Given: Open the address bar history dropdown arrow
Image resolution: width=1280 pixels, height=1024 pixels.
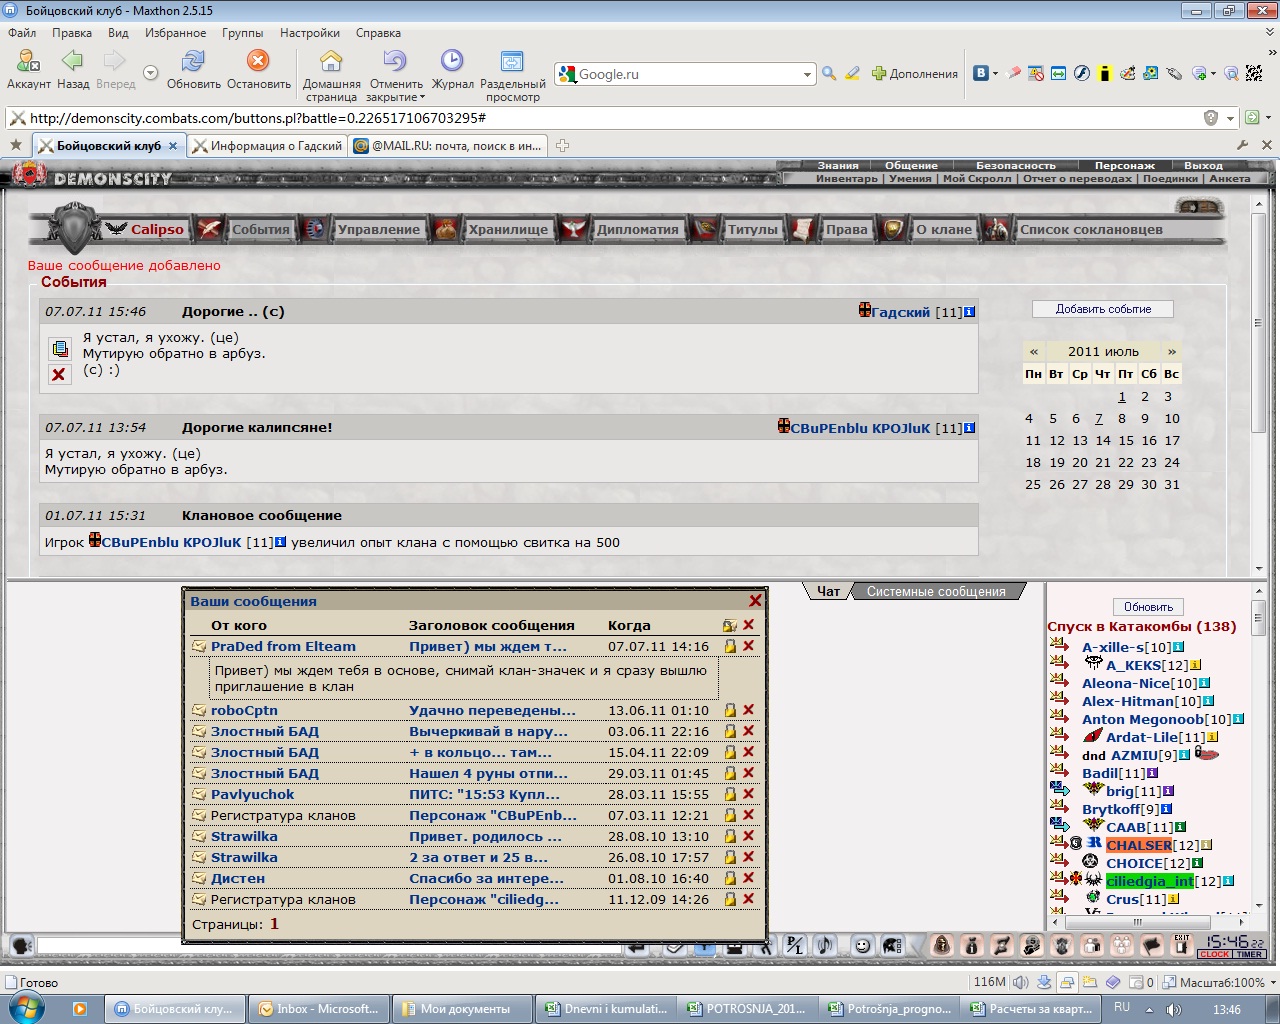Looking at the screenshot, I should click(x=1231, y=118).
